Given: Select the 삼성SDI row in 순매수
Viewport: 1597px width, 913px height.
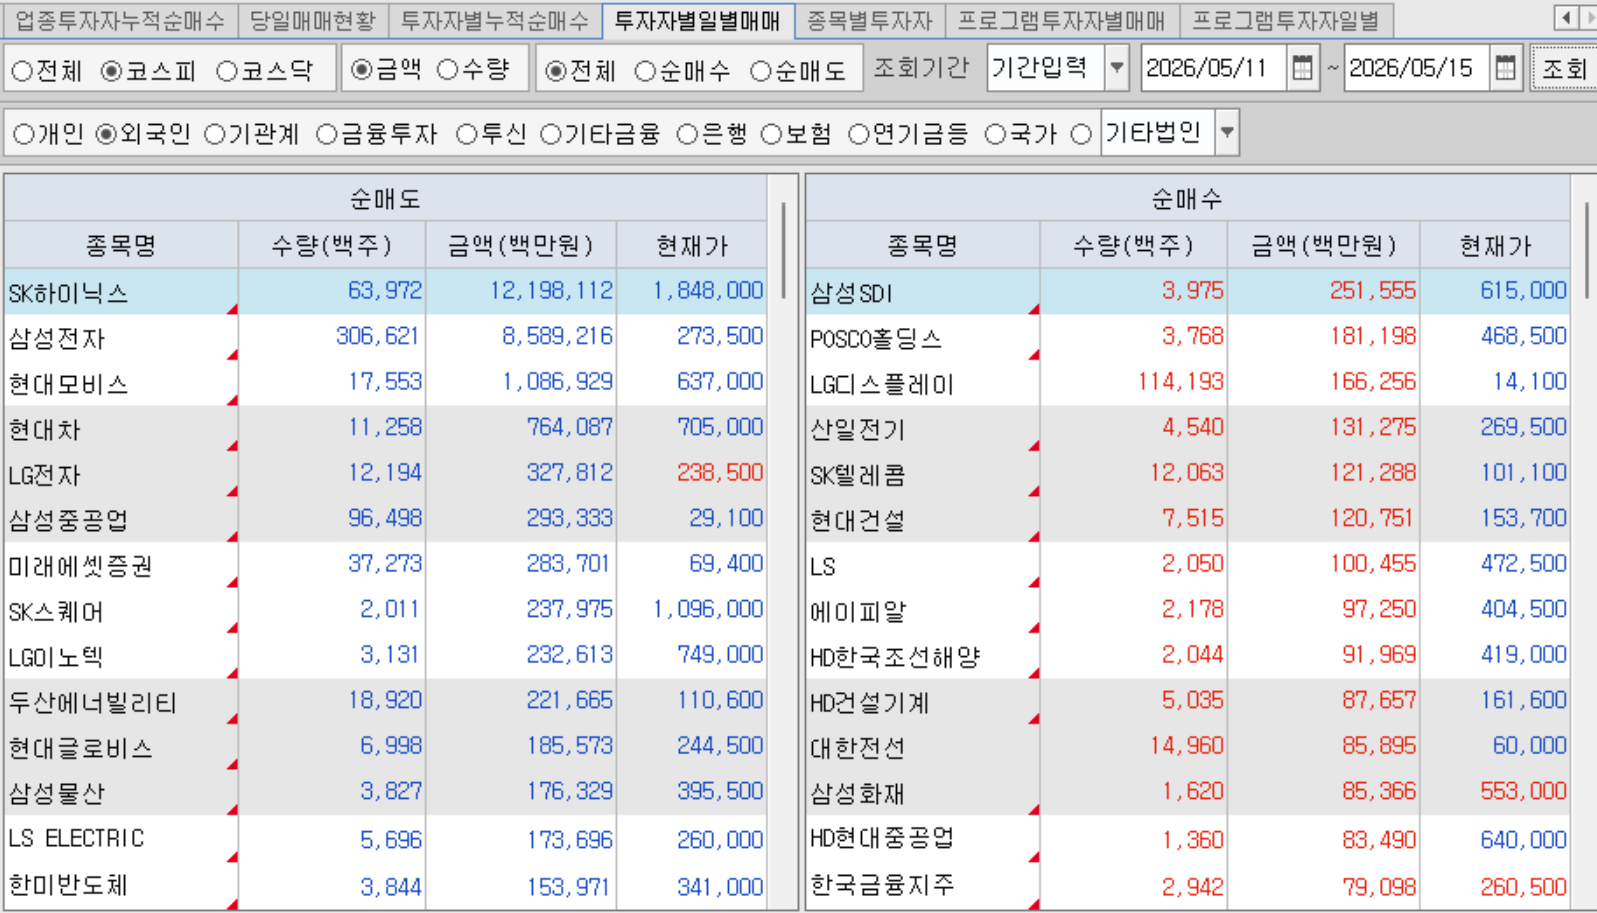Looking at the screenshot, I should click(1187, 291).
